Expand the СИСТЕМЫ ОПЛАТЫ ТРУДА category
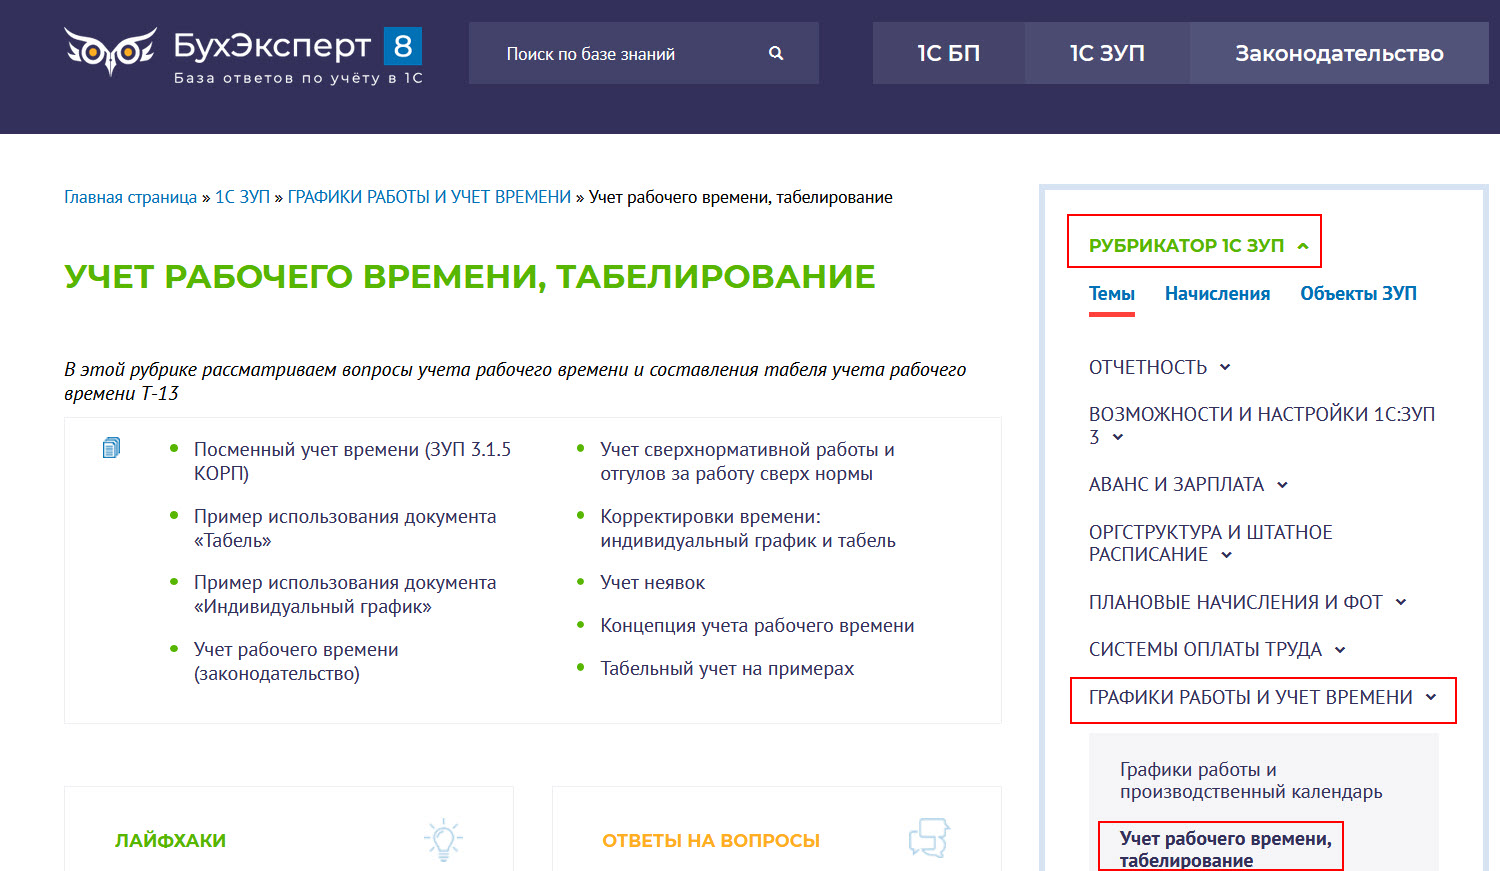Viewport: 1500px width, 871px height. (x=1217, y=649)
